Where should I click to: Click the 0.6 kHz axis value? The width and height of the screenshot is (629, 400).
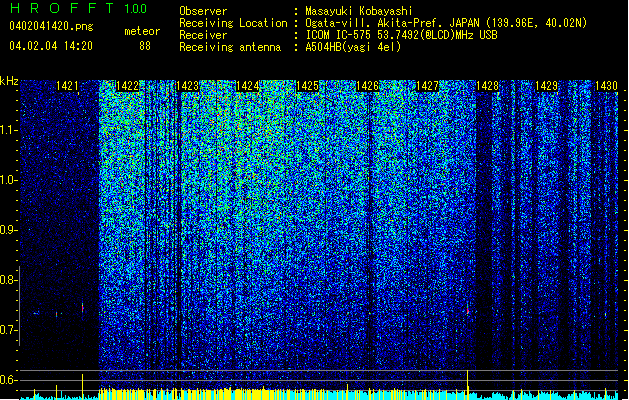pyautogui.click(x=8, y=380)
